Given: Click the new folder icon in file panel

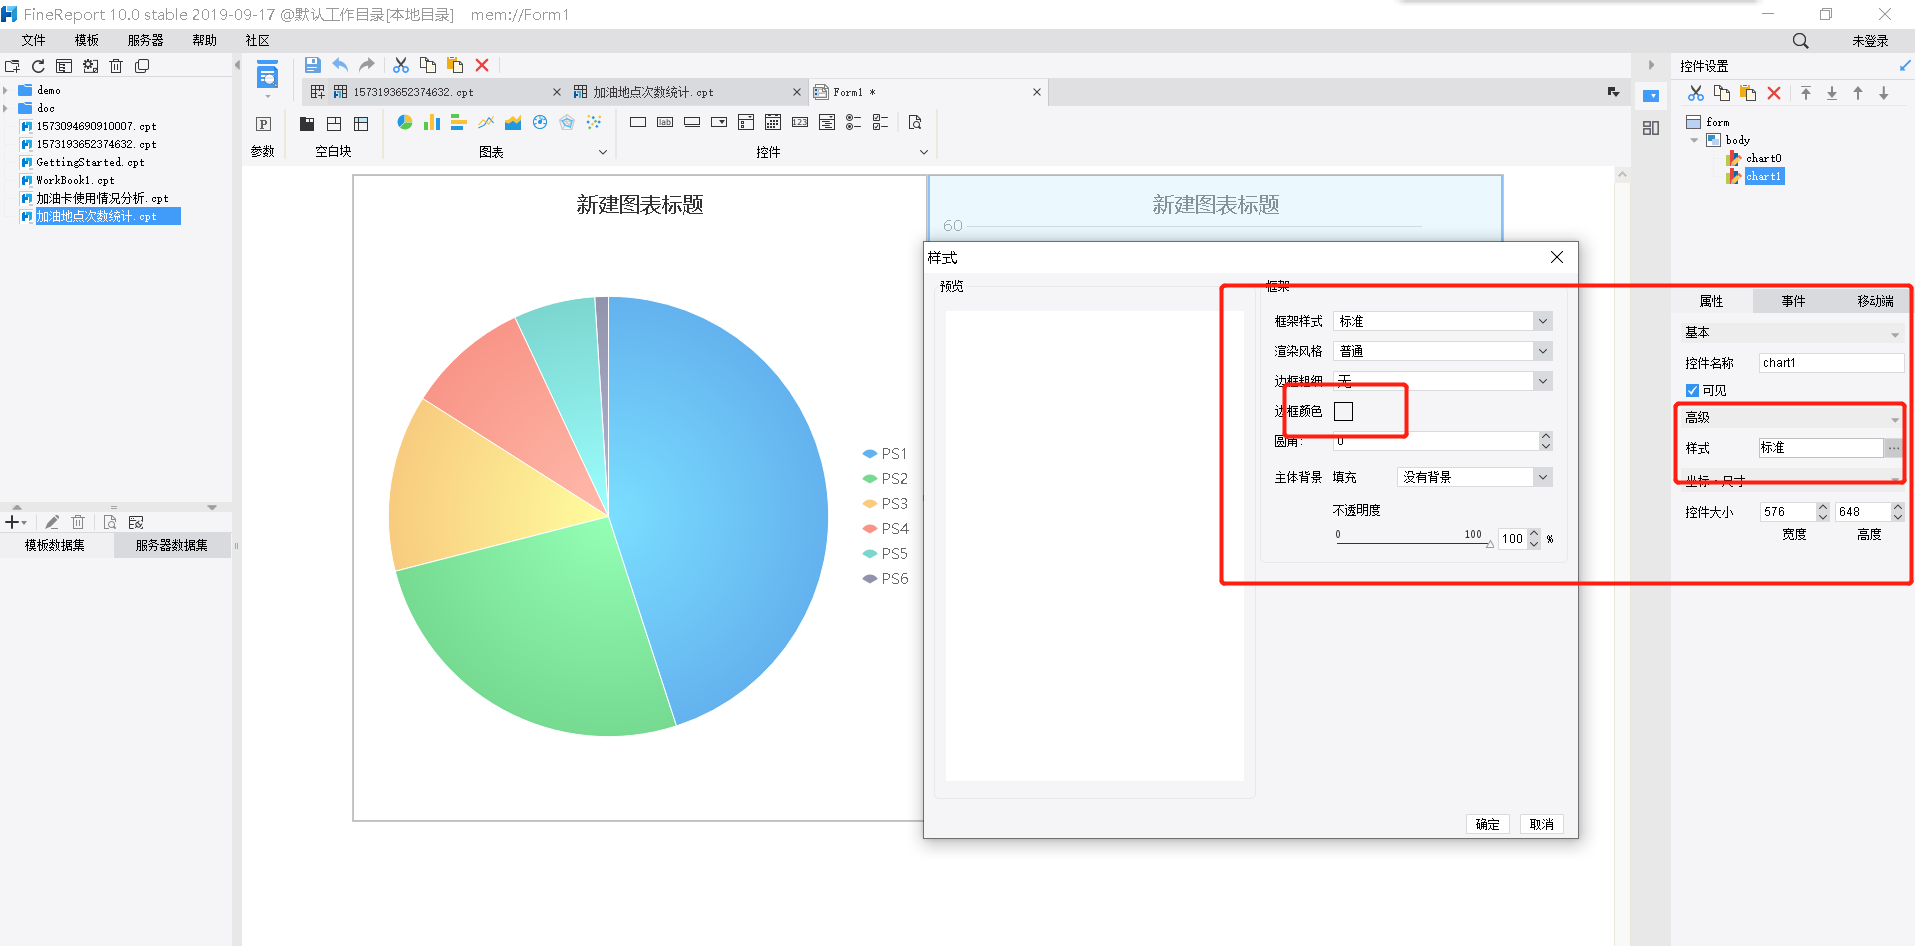Looking at the screenshot, I should point(12,66).
